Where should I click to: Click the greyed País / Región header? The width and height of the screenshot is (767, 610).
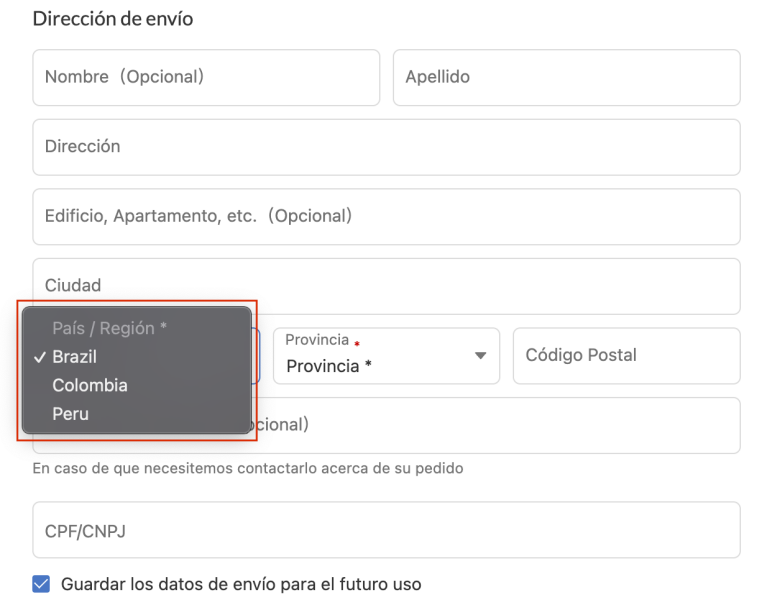tap(109, 328)
